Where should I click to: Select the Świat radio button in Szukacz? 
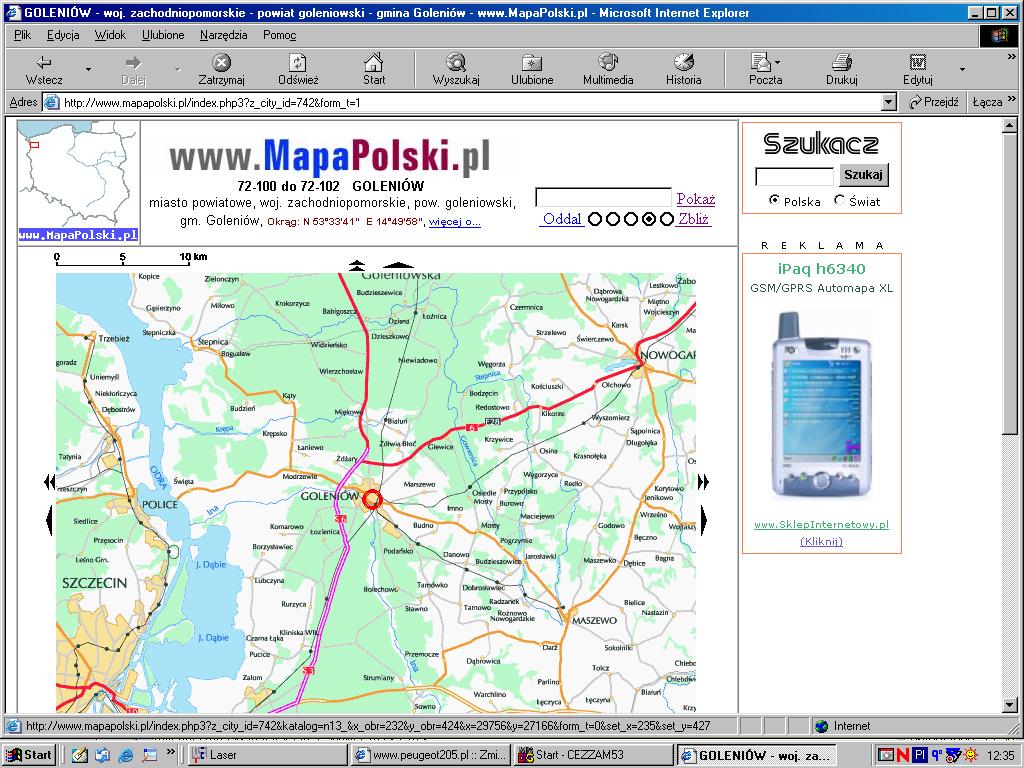[841, 201]
